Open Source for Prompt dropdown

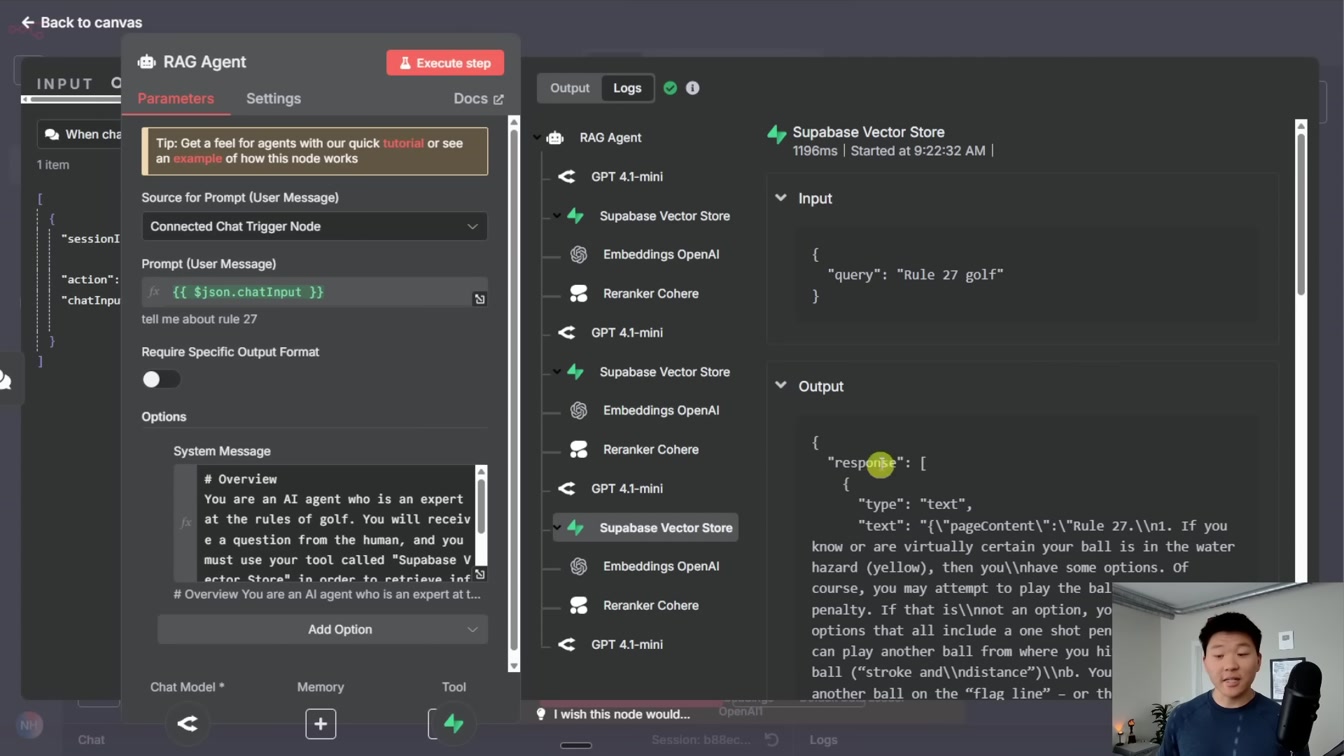click(314, 226)
